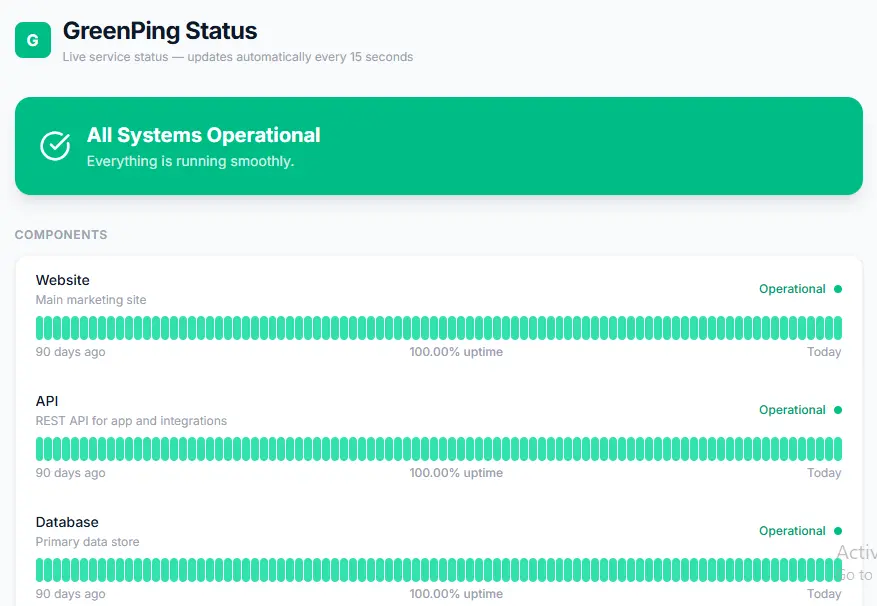Click API's 'Today' label
The image size is (877, 606).
(x=824, y=473)
